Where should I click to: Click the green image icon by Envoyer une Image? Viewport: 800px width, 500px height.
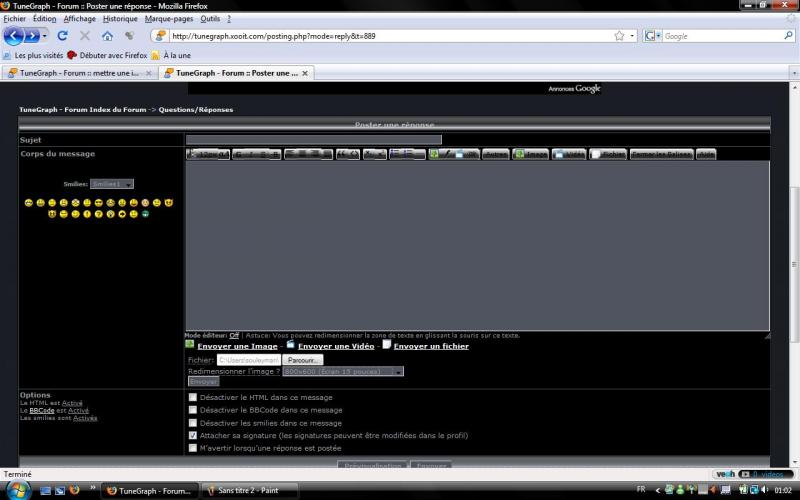[x=189, y=344]
